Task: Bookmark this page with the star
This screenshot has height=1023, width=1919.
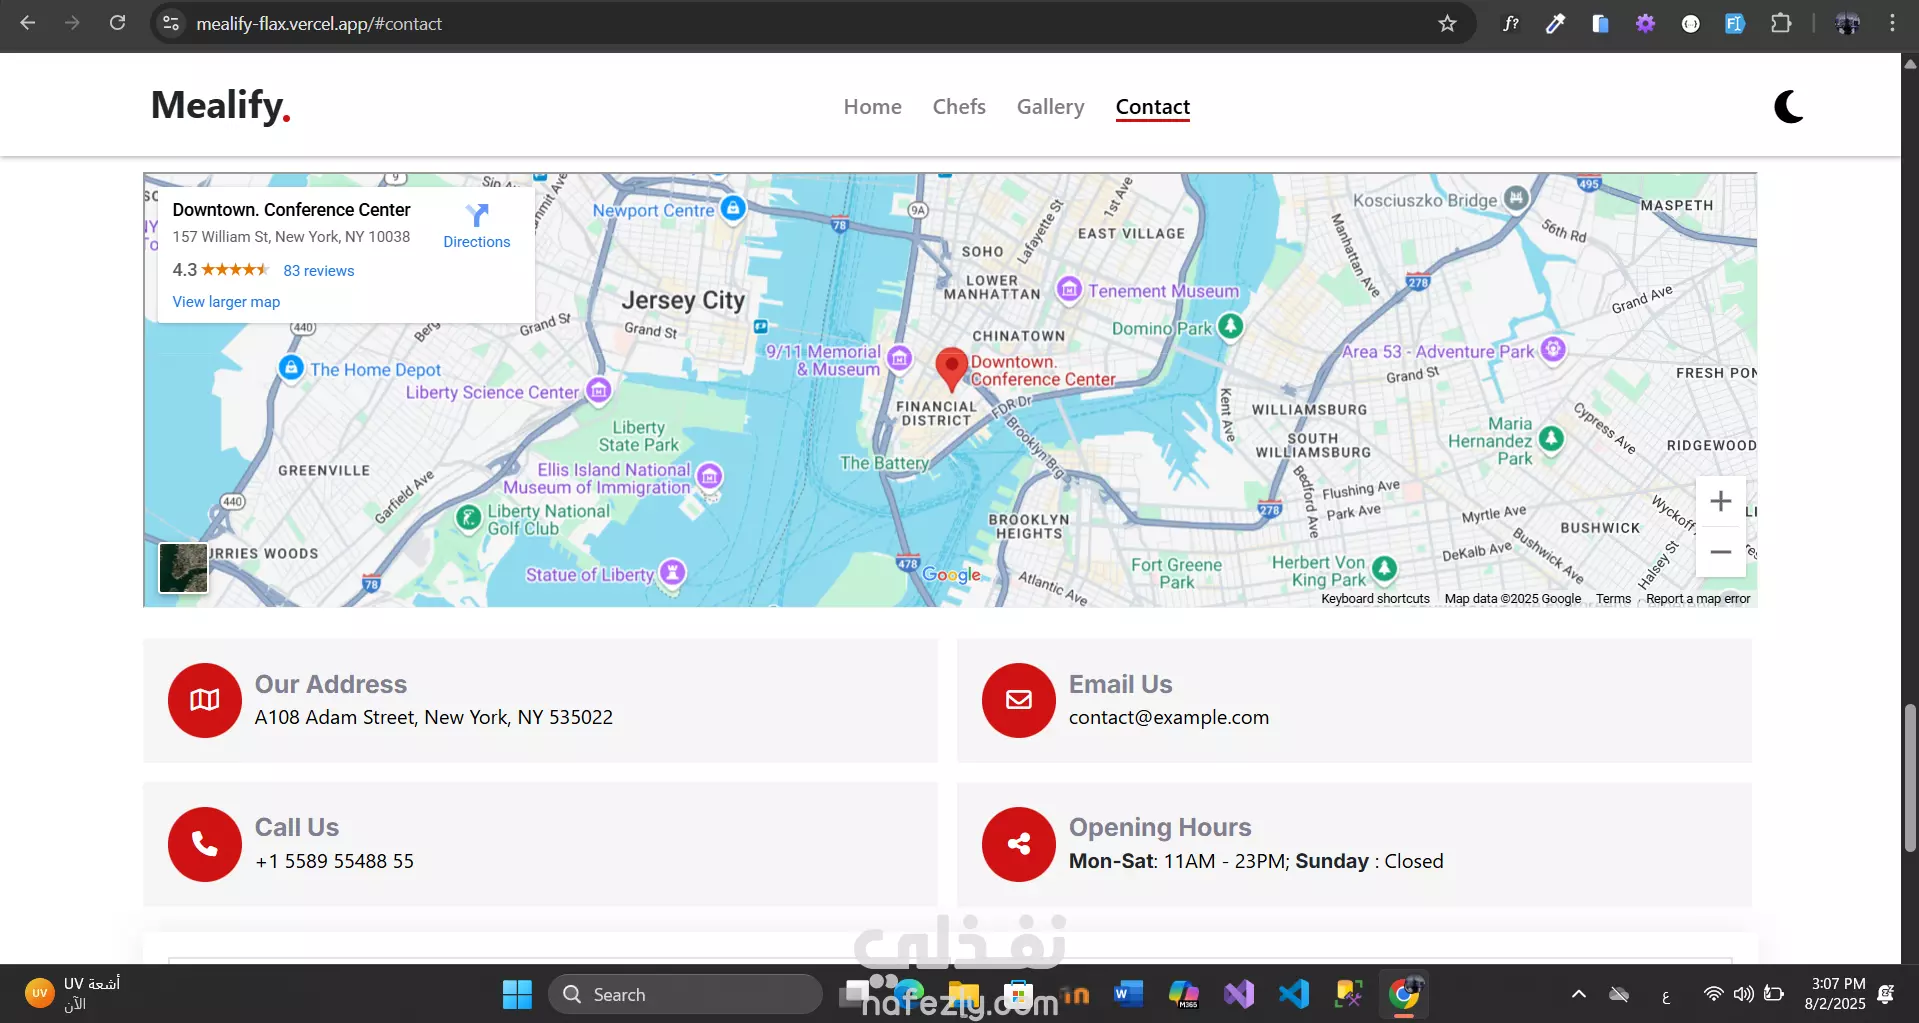Action: coord(1447,23)
